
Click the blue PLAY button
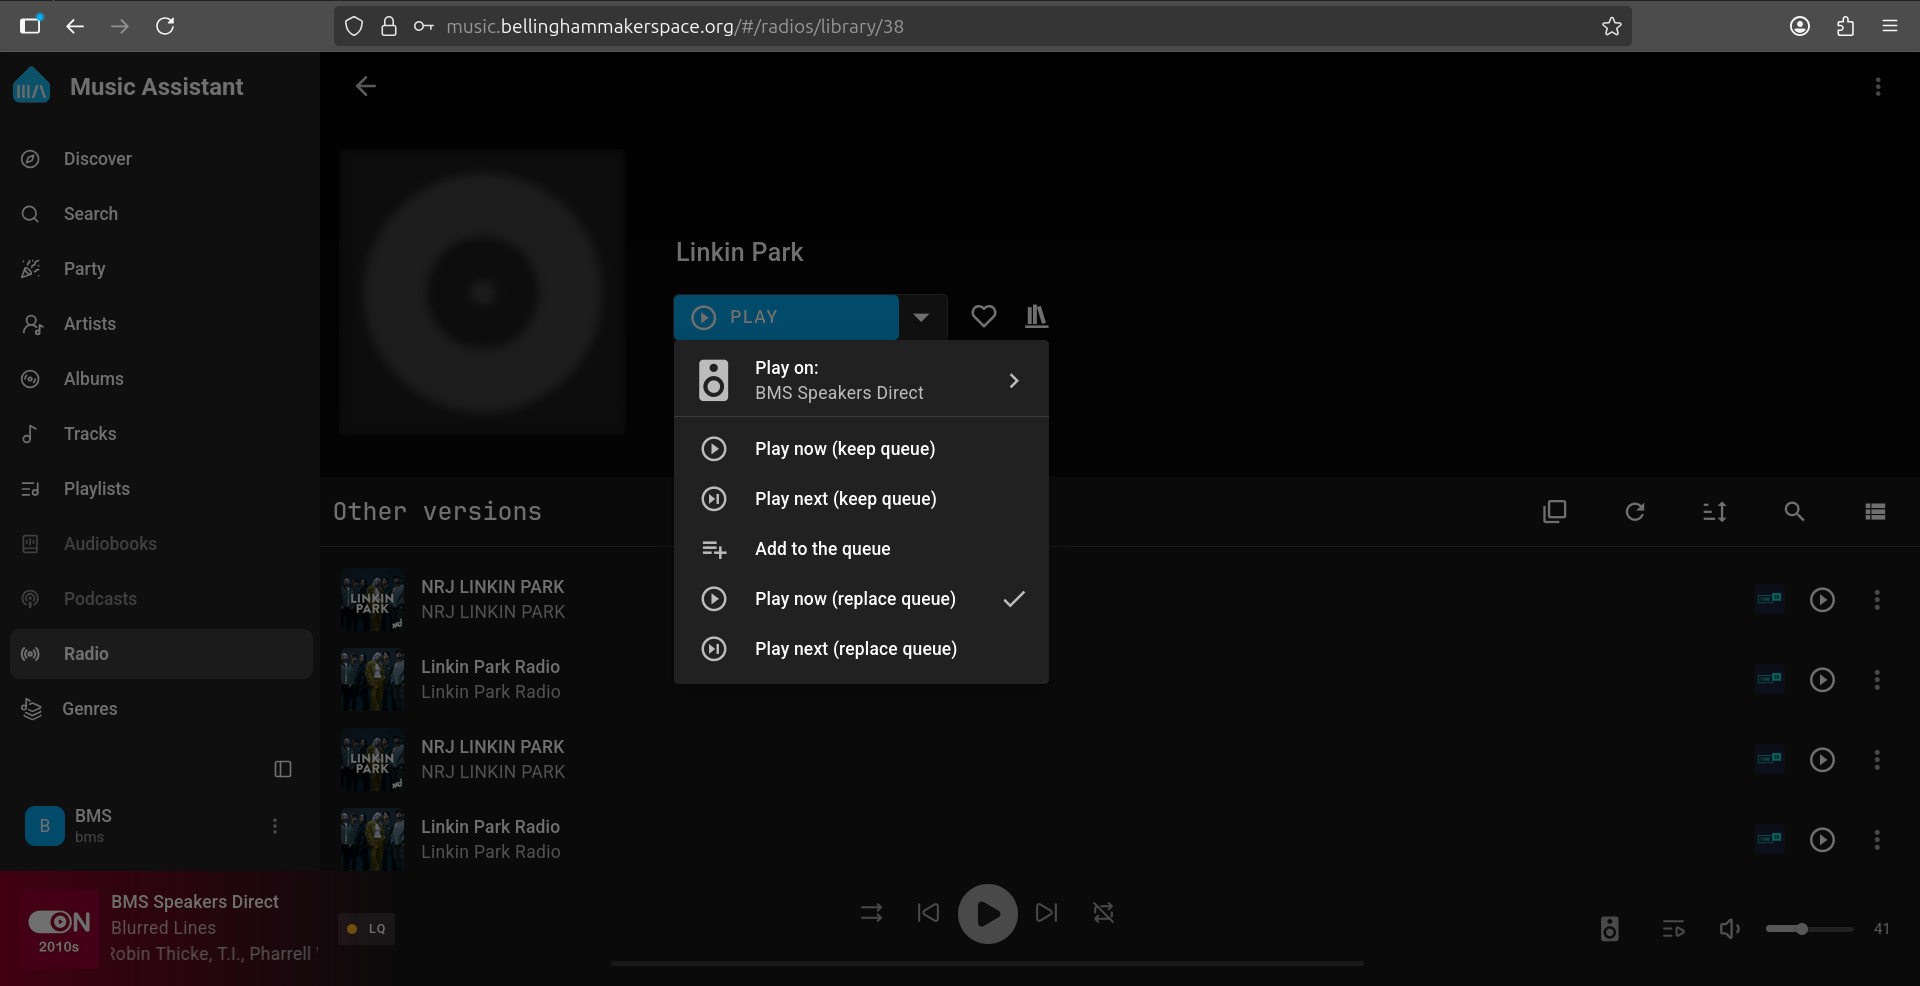click(786, 317)
